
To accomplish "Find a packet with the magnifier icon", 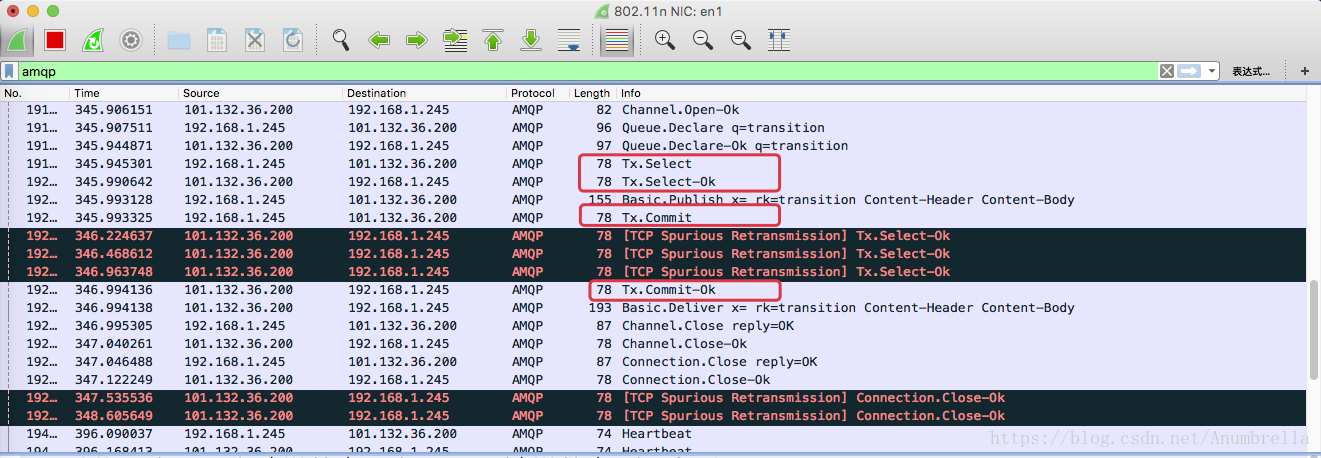I will coord(341,40).
